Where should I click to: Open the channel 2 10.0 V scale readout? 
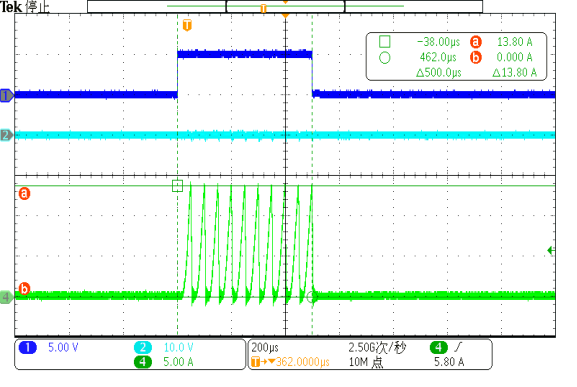(178, 348)
